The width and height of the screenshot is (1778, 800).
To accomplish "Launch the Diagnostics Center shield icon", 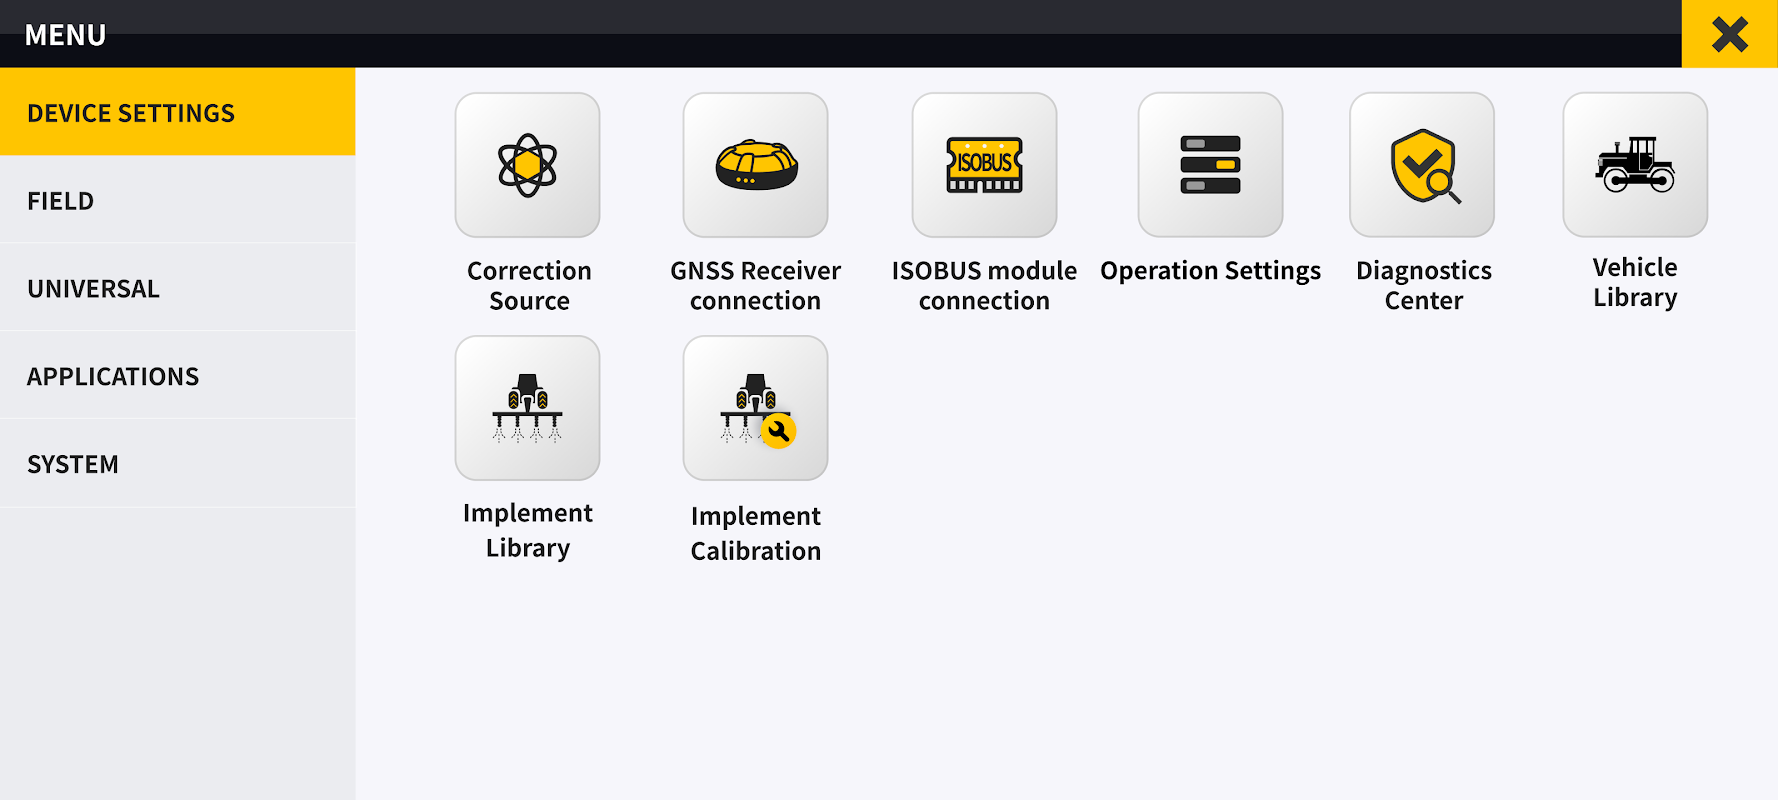I will point(1422,165).
